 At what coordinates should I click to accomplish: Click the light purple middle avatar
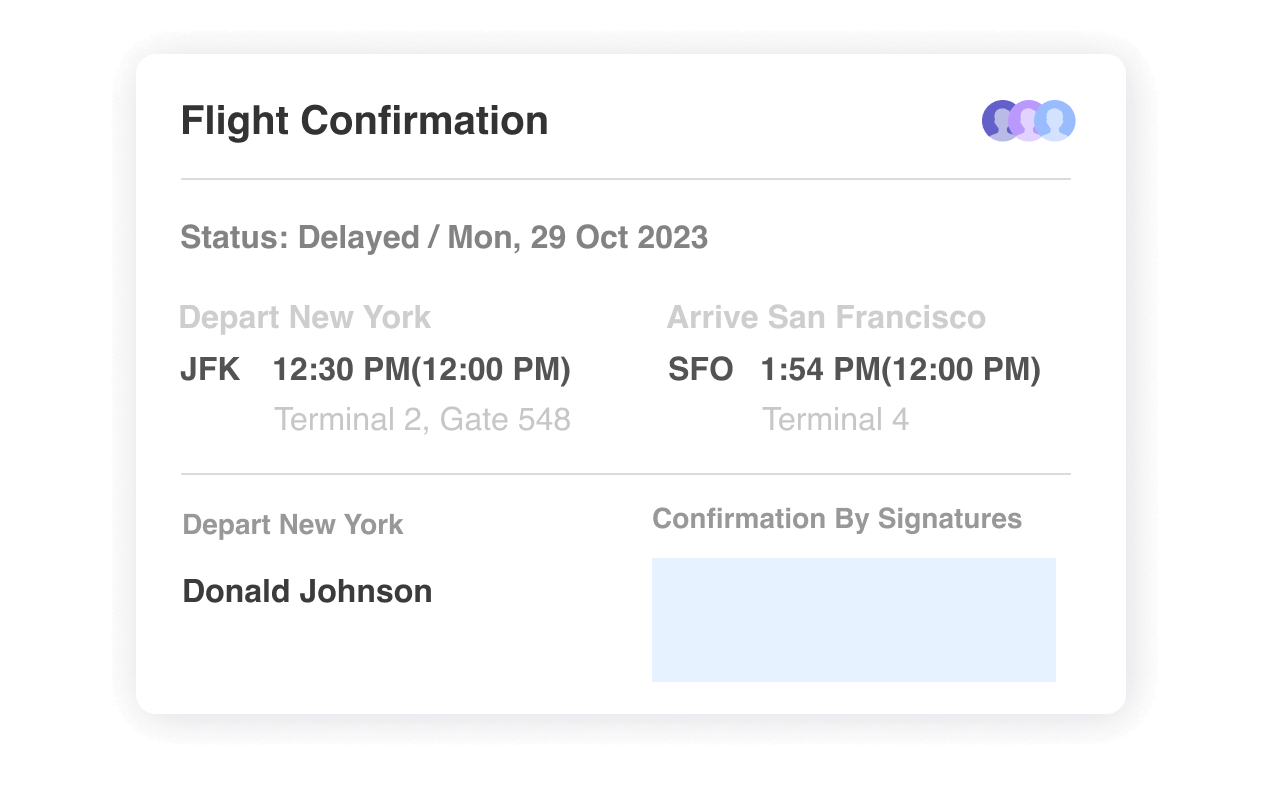point(1028,121)
